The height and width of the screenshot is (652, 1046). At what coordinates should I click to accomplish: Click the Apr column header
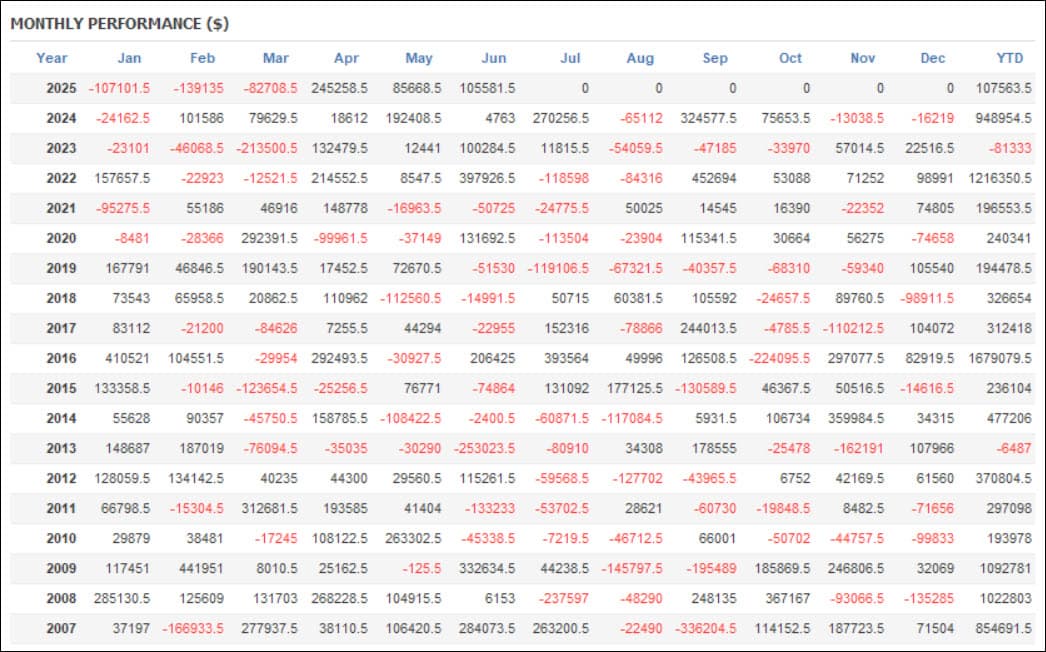[347, 58]
